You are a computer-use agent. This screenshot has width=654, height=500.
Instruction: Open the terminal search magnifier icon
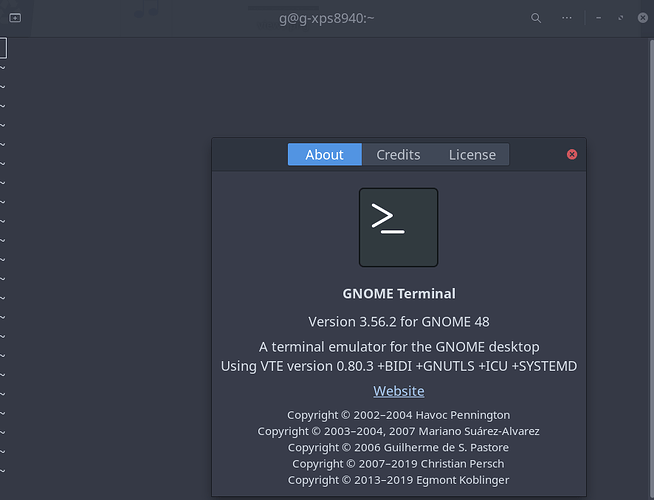point(536,18)
